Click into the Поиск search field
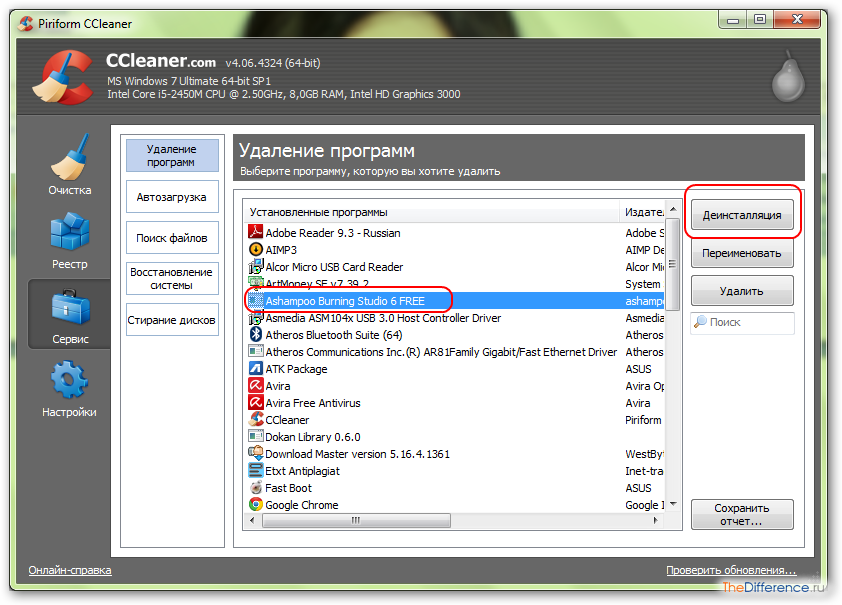The width and height of the screenshot is (842, 605). click(742, 323)
